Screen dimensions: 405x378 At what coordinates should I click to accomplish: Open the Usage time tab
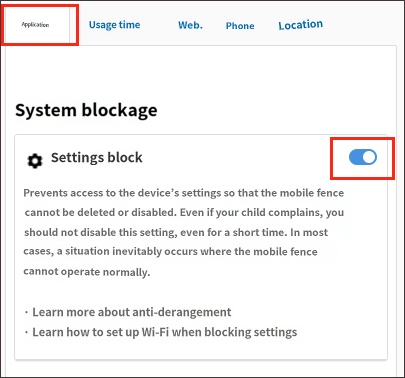click(114, 25)
